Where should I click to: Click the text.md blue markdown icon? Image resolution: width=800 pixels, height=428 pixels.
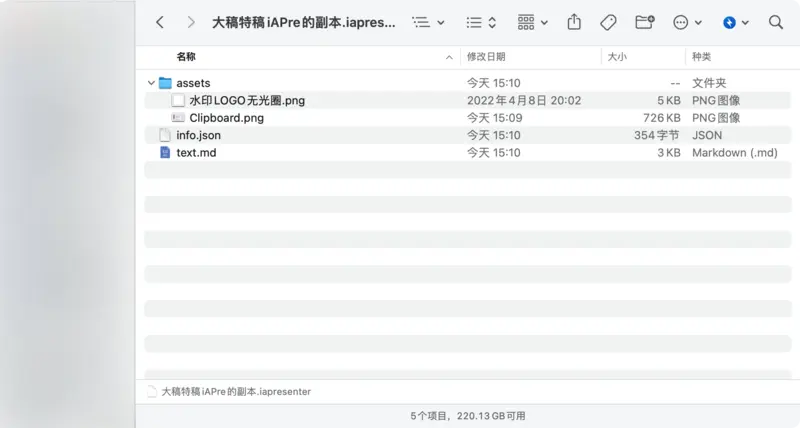165,153
